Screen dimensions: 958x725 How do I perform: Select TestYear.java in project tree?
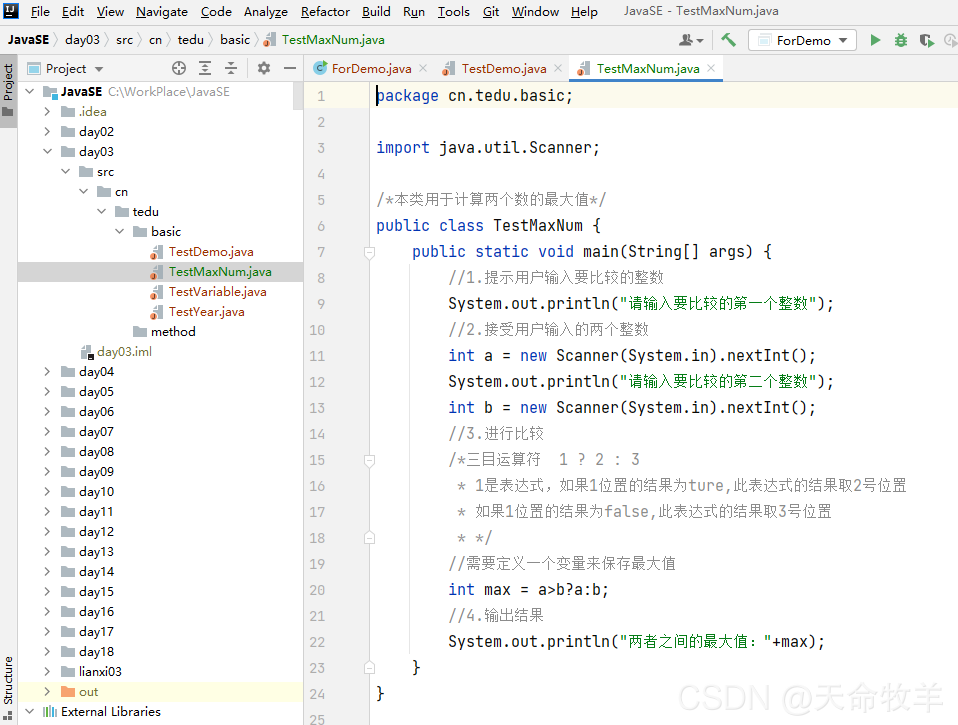pos(207,312)
